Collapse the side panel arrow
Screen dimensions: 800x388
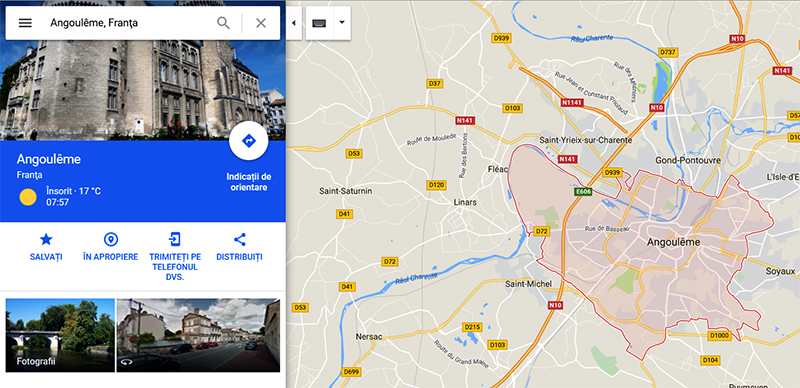pyautogui.click(x=294, y=23)
